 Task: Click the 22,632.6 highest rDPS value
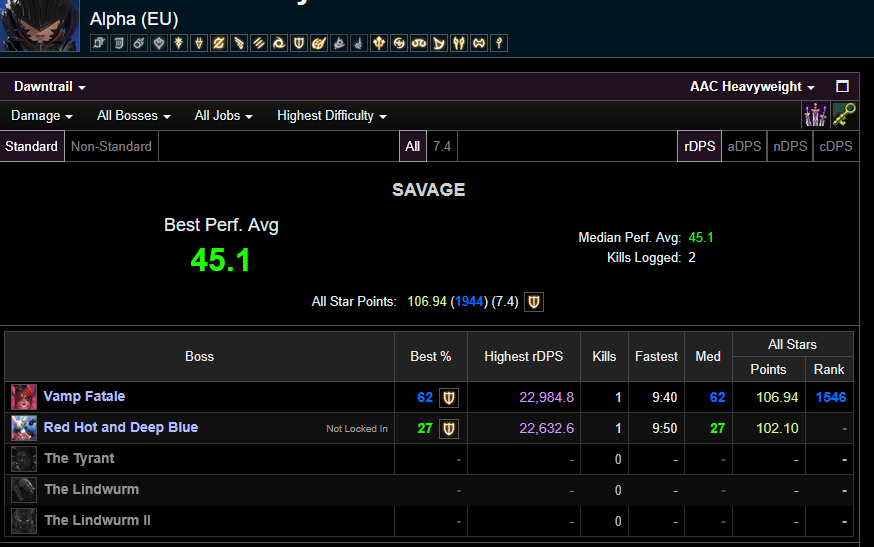point(546,428)
